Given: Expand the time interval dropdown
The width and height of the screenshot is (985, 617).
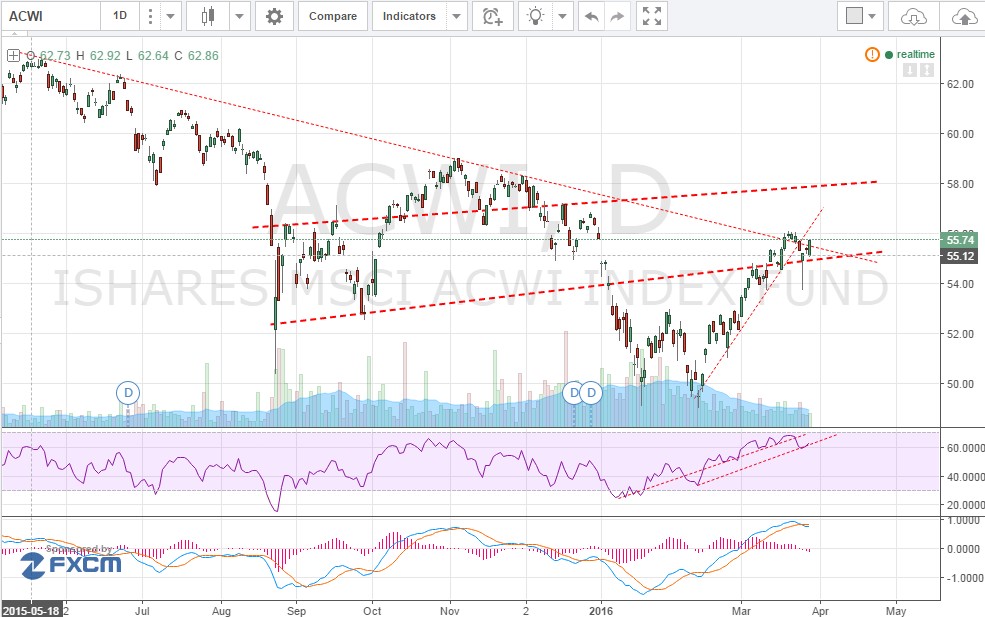Looking at the screenshot, I should (x=170, y=16).
